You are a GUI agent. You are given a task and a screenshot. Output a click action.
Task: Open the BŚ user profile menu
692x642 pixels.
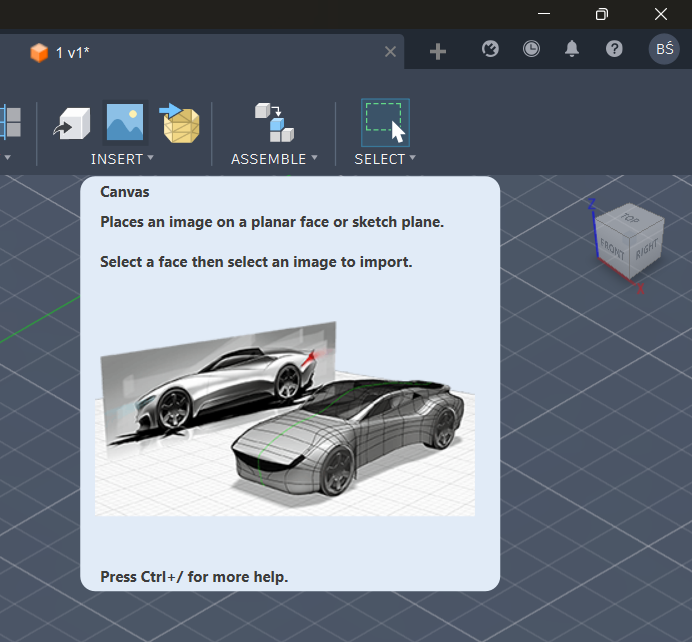pyautogui.click(x=664, y=49)
